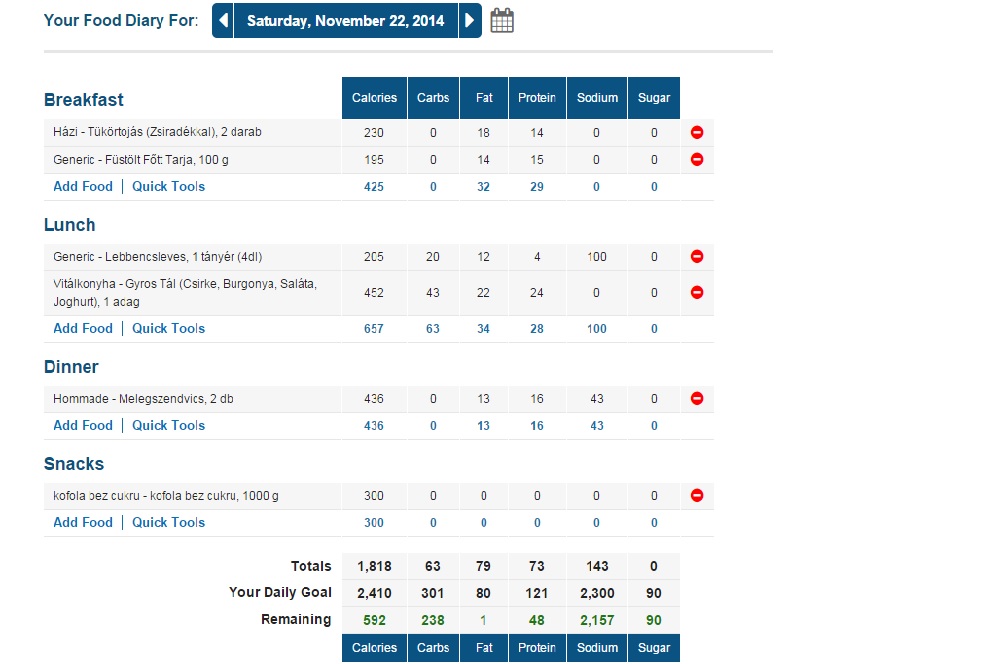Click the top Calories column header
The height and width of the screenshot is (664, 1008).
[374, 98]
